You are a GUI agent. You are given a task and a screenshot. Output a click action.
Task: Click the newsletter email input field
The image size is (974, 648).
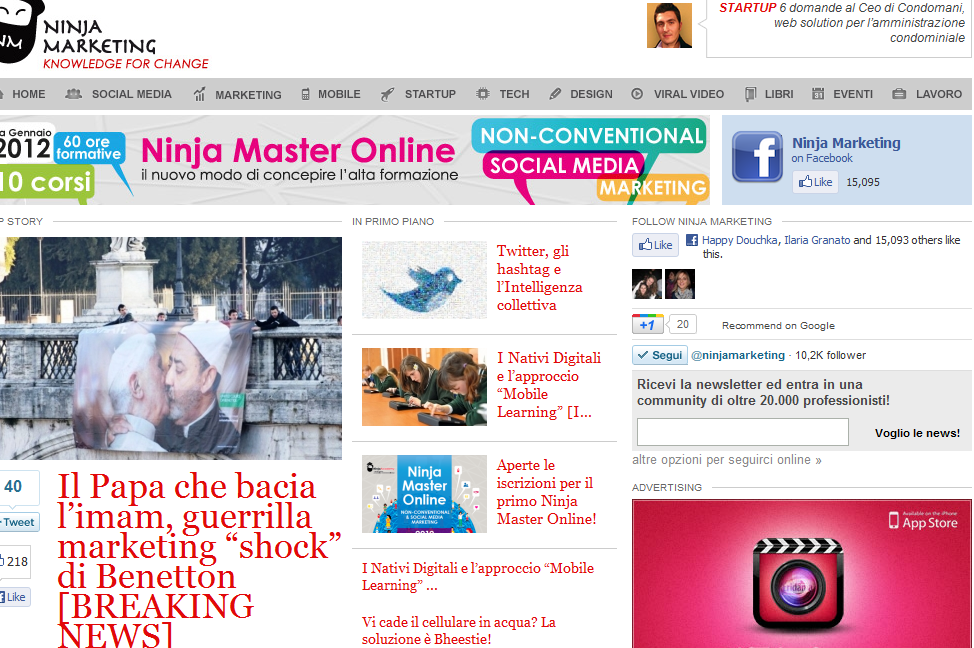[742, 432]
